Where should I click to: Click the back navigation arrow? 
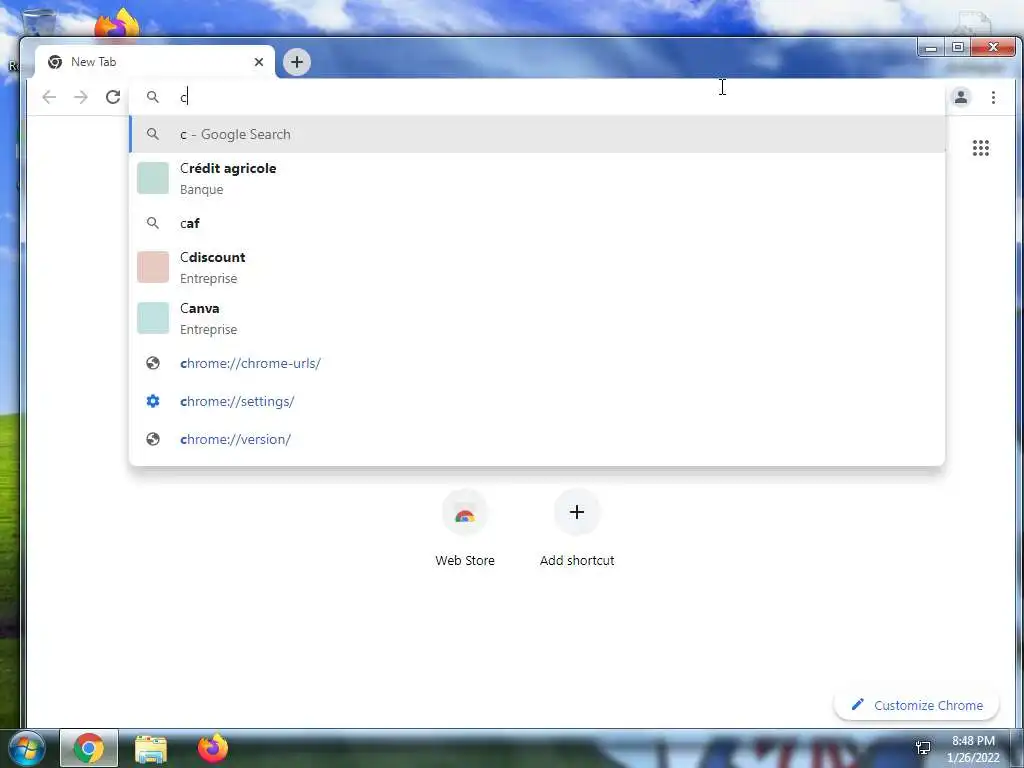click(49, 97)
